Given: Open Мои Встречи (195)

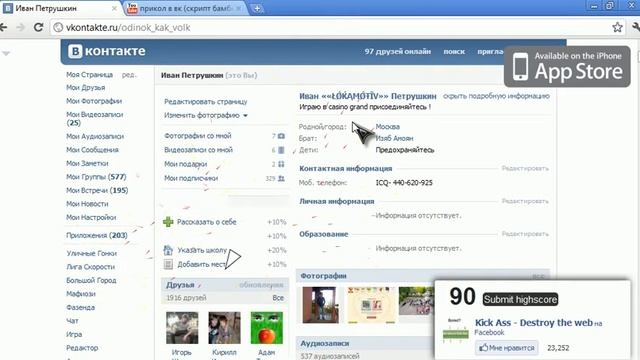Looking at the screenshot, I should 97,190.
